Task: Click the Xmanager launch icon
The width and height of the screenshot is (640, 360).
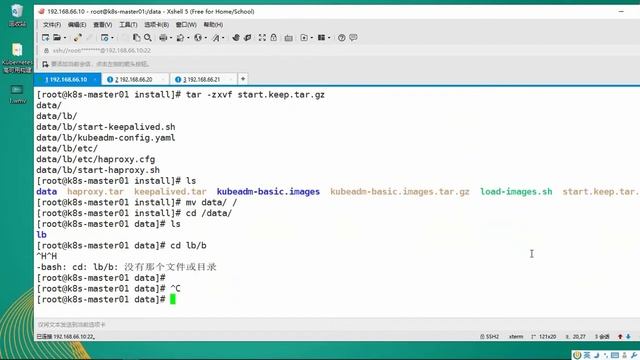Action: (x=247, y=38)
